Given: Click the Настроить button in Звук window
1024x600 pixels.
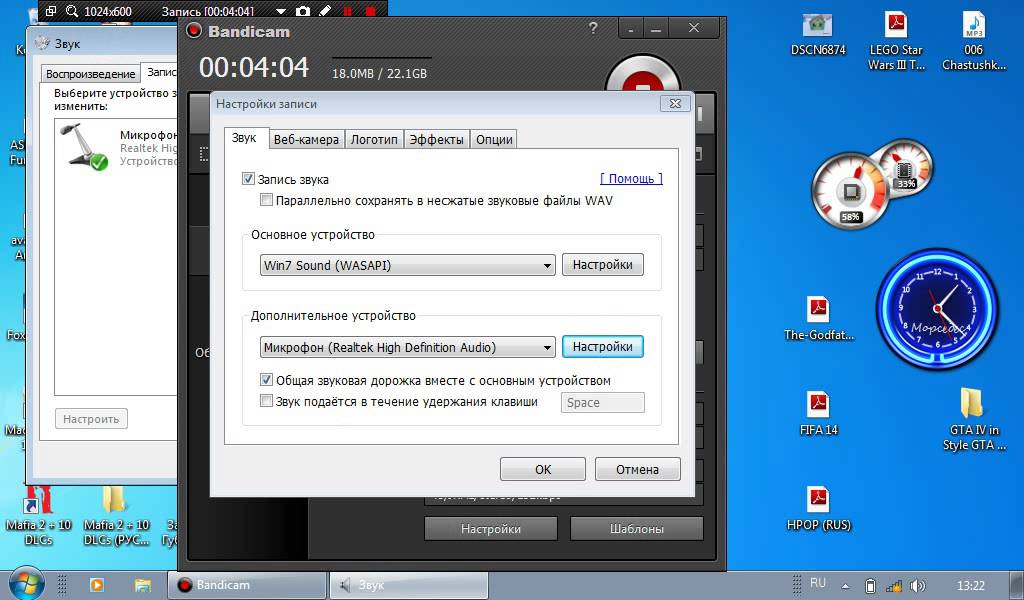Looking at the screenshot, I should (91, 418).
